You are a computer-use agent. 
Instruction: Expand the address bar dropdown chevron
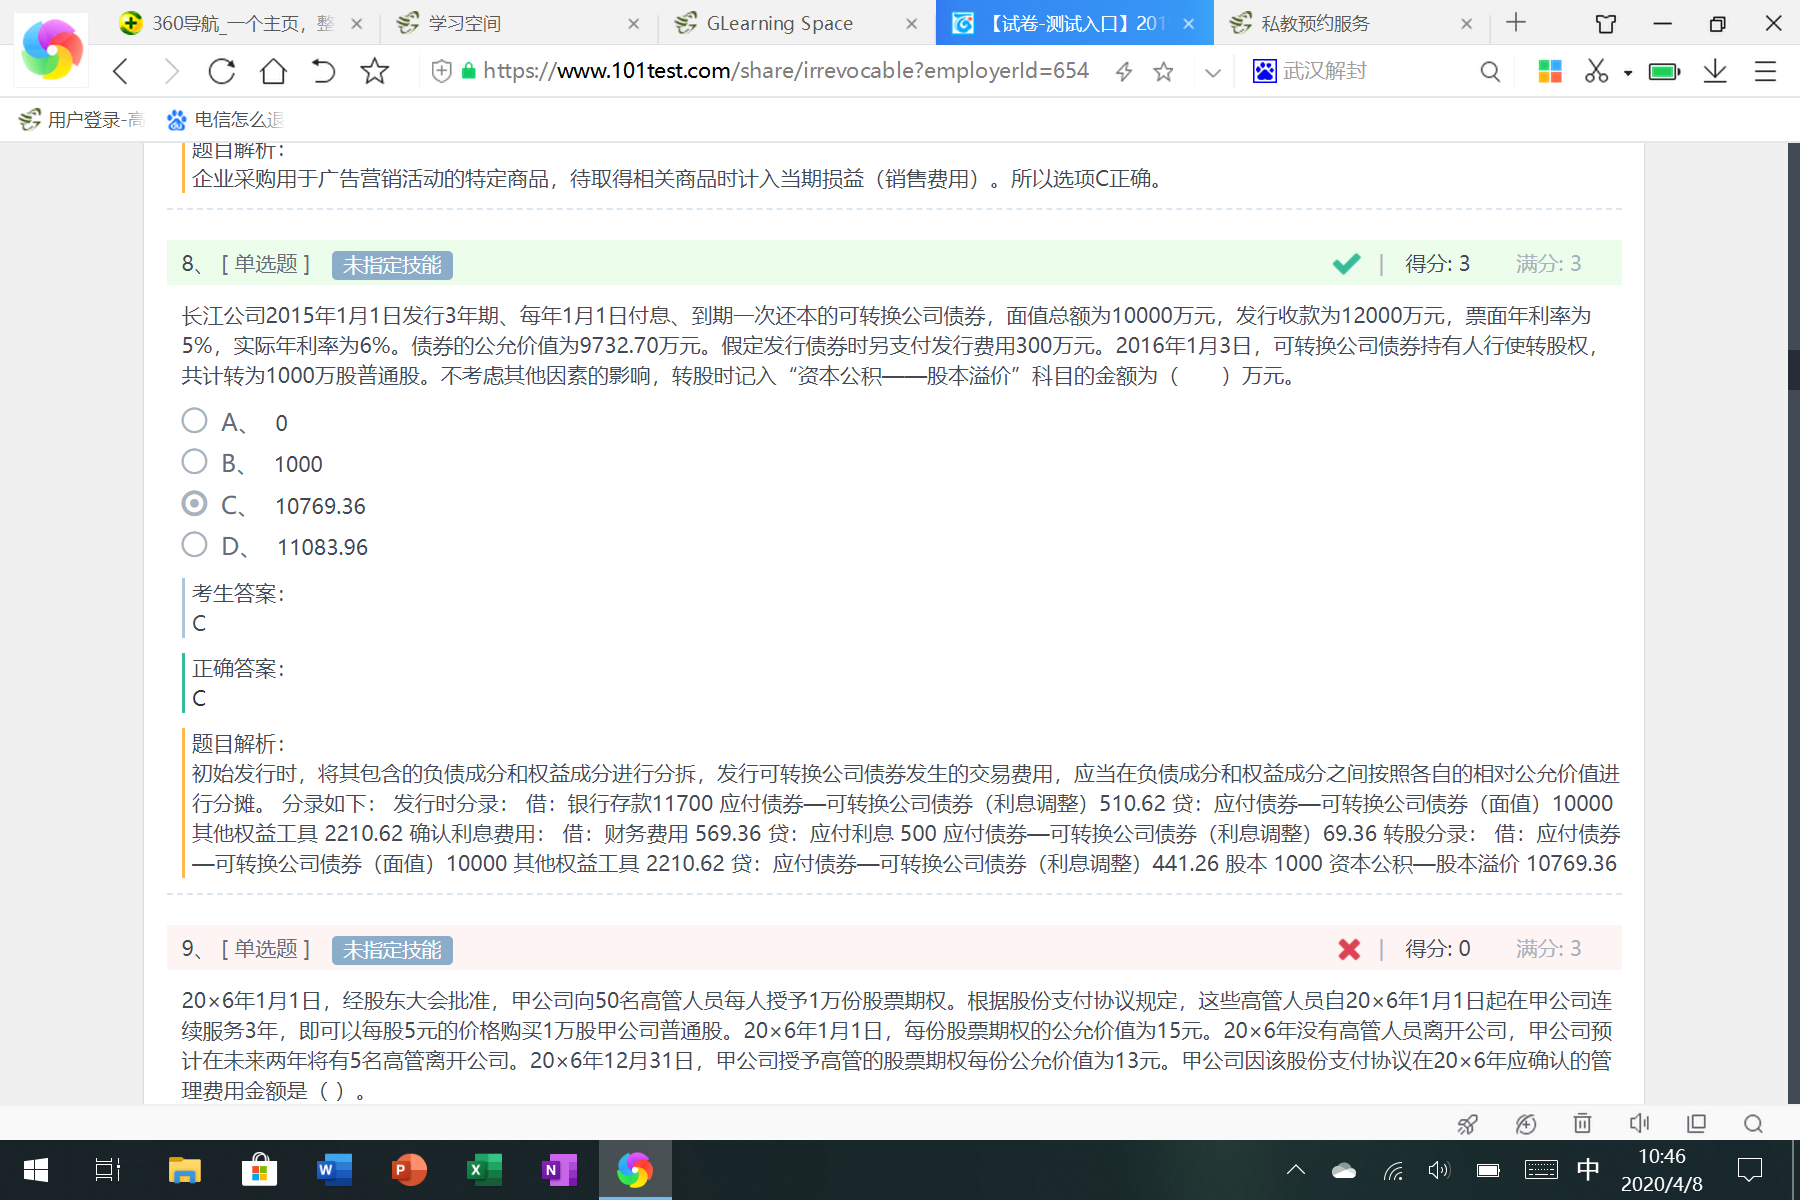point(1213,72)
